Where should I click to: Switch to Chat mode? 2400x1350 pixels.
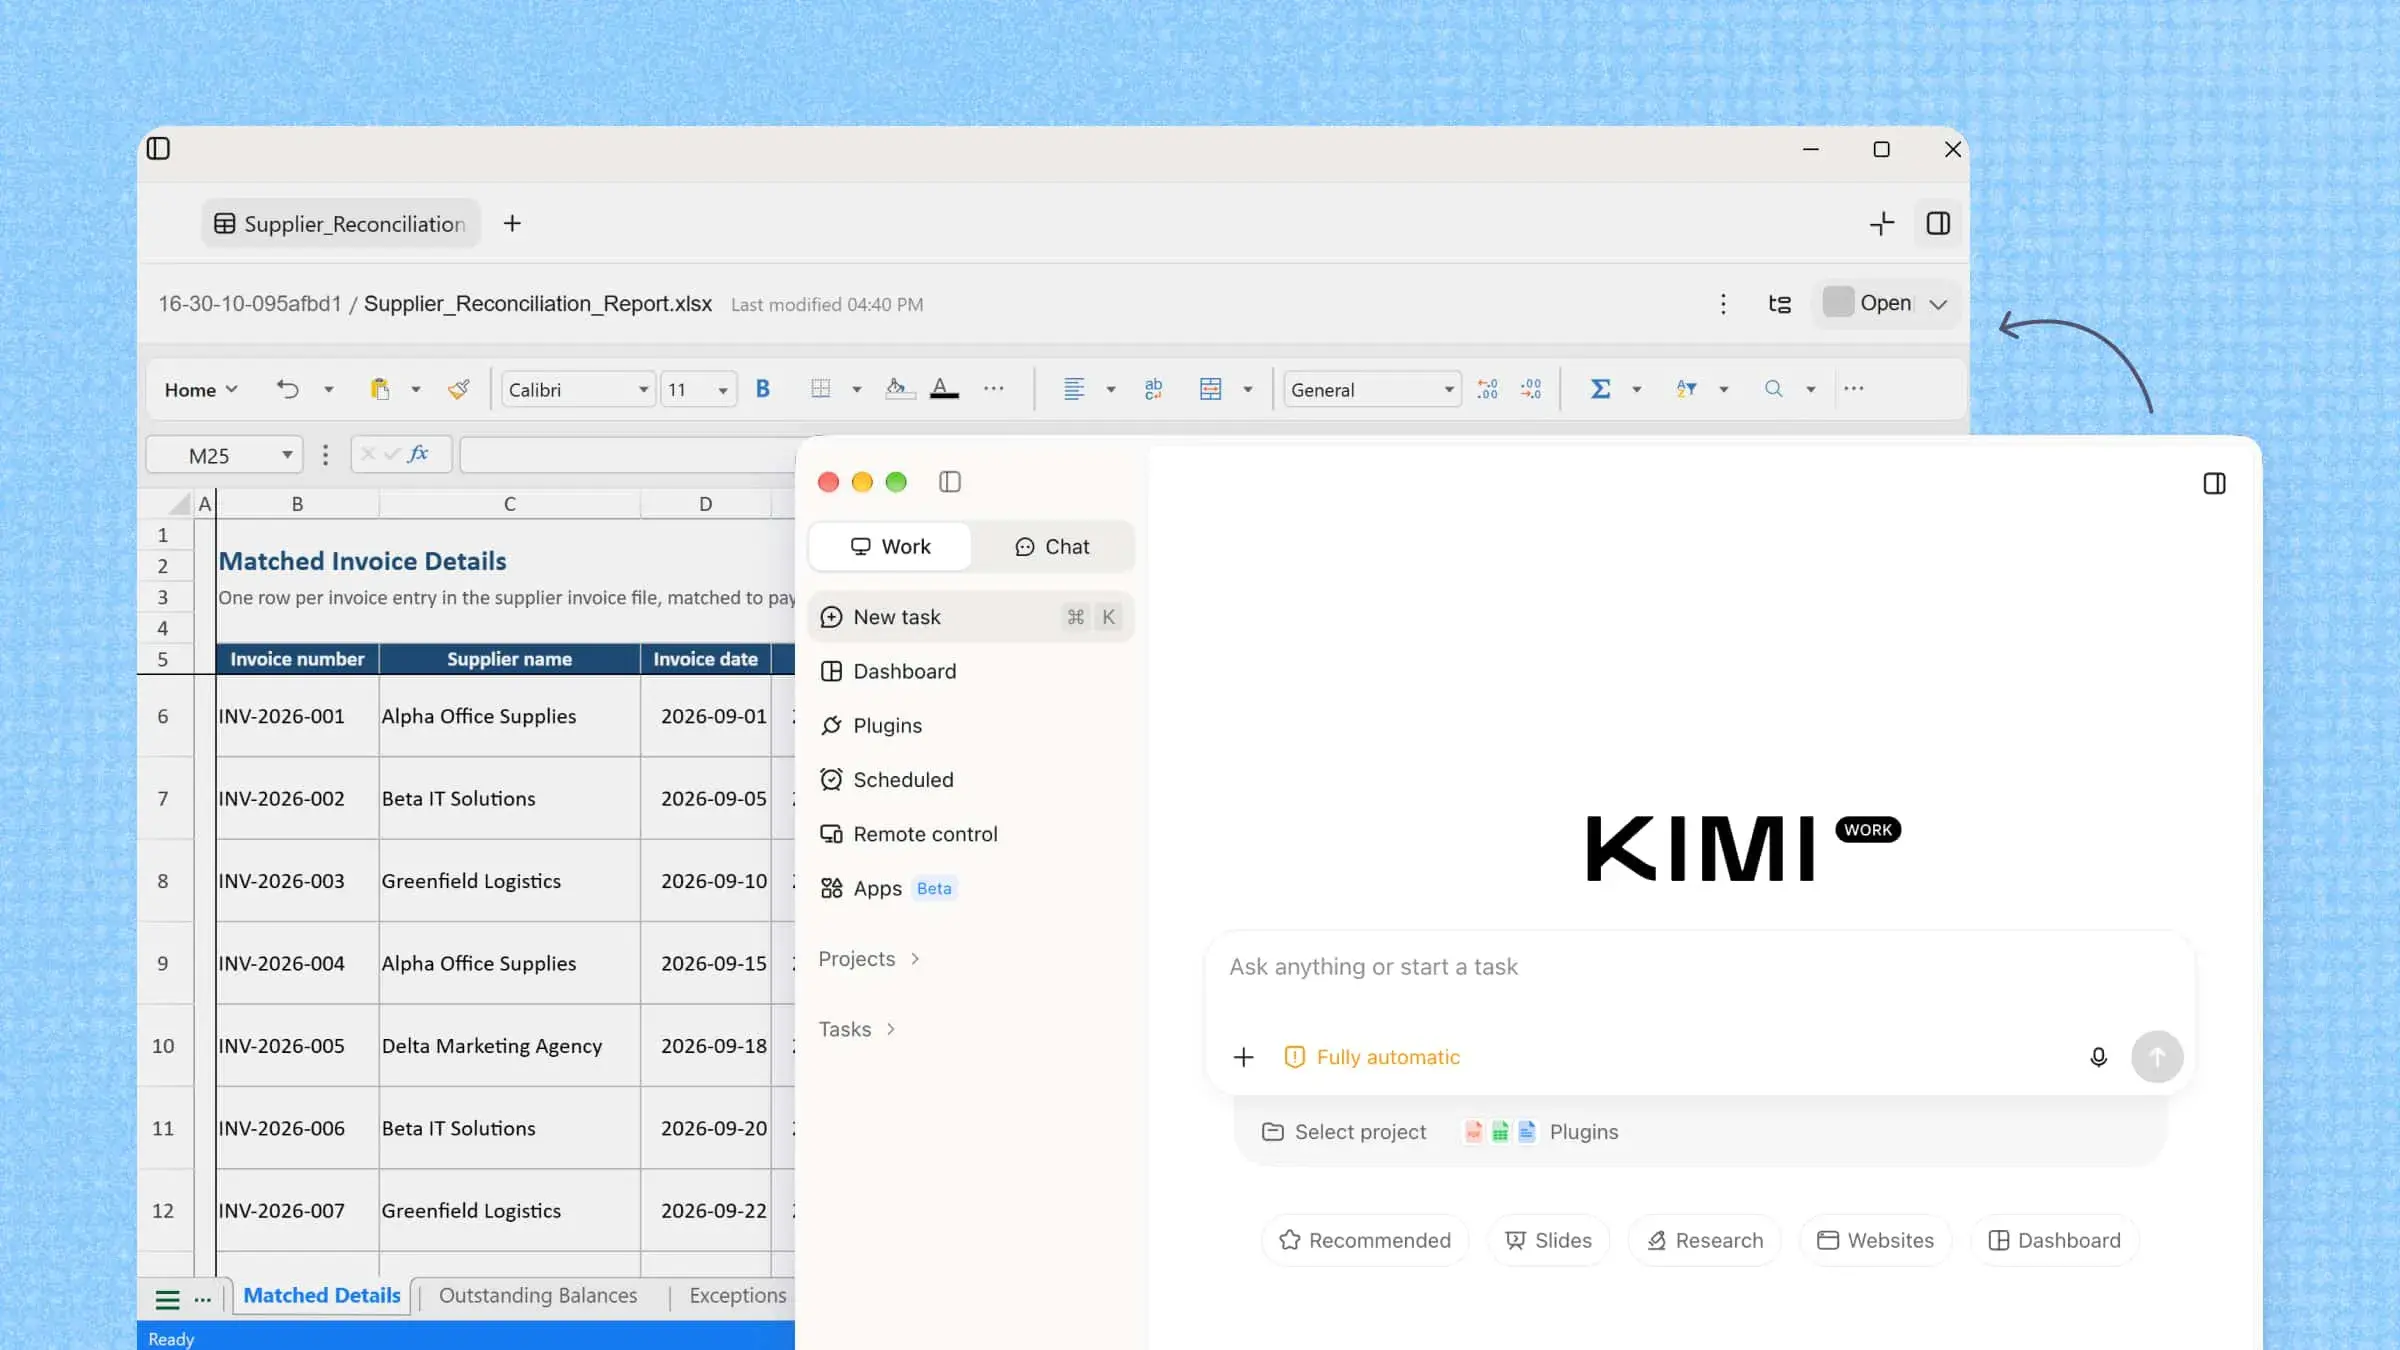(x=1052, y=547)
